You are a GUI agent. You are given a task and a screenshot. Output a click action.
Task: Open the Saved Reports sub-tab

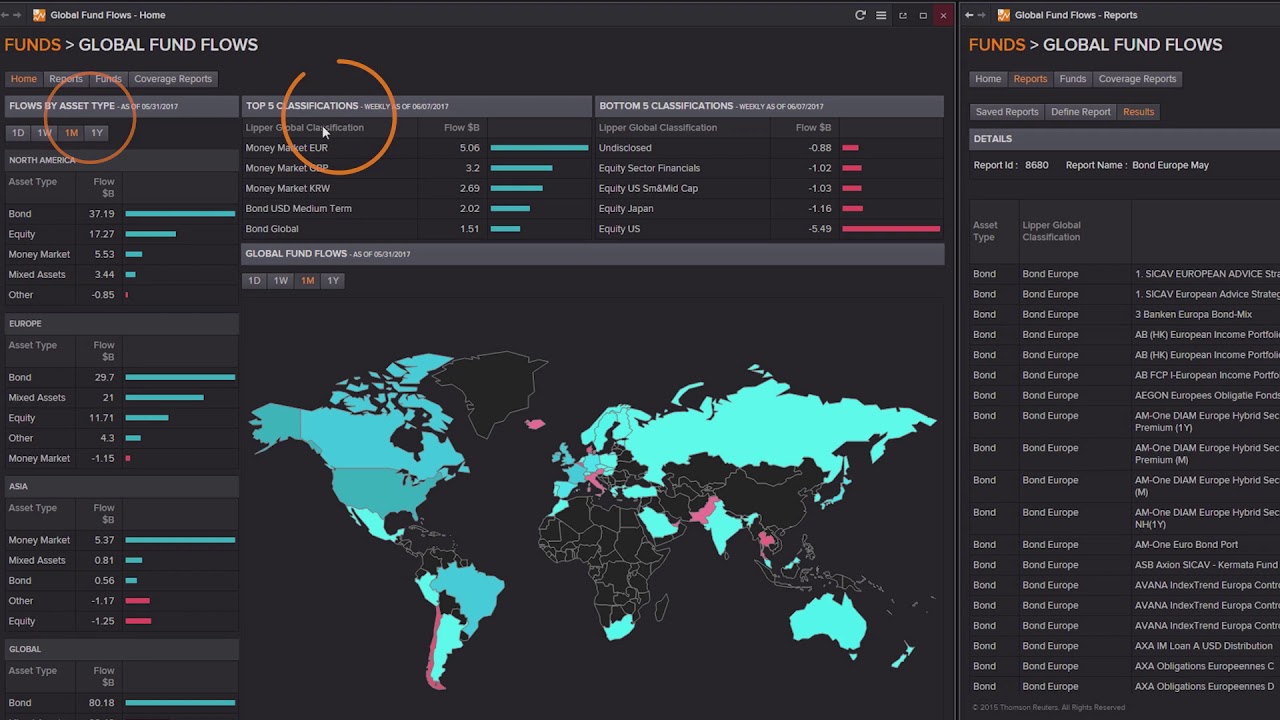[1007, 112]
